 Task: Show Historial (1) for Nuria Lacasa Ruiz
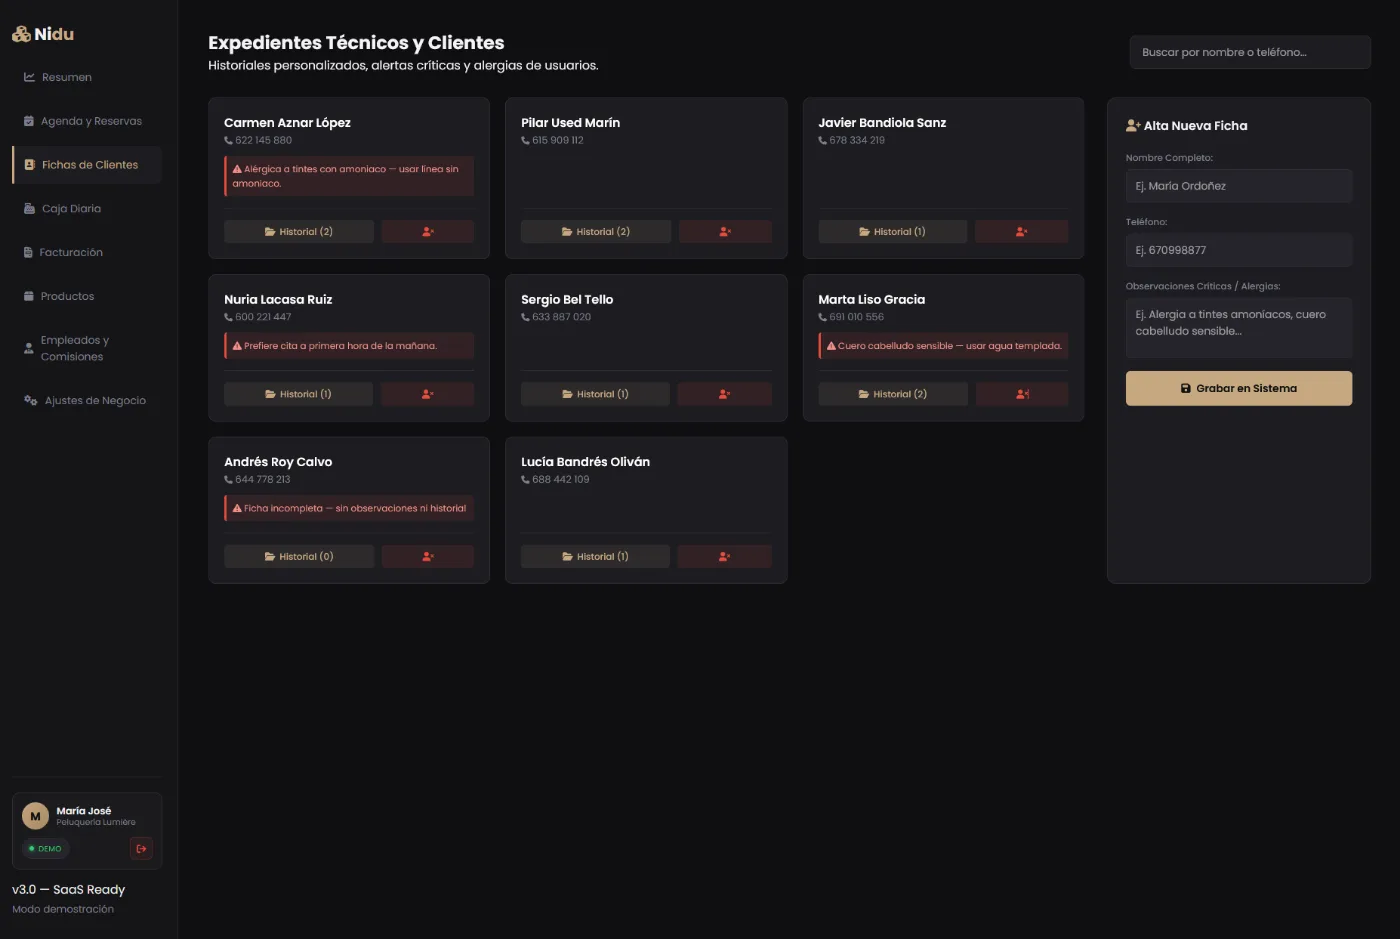point(298,394)
